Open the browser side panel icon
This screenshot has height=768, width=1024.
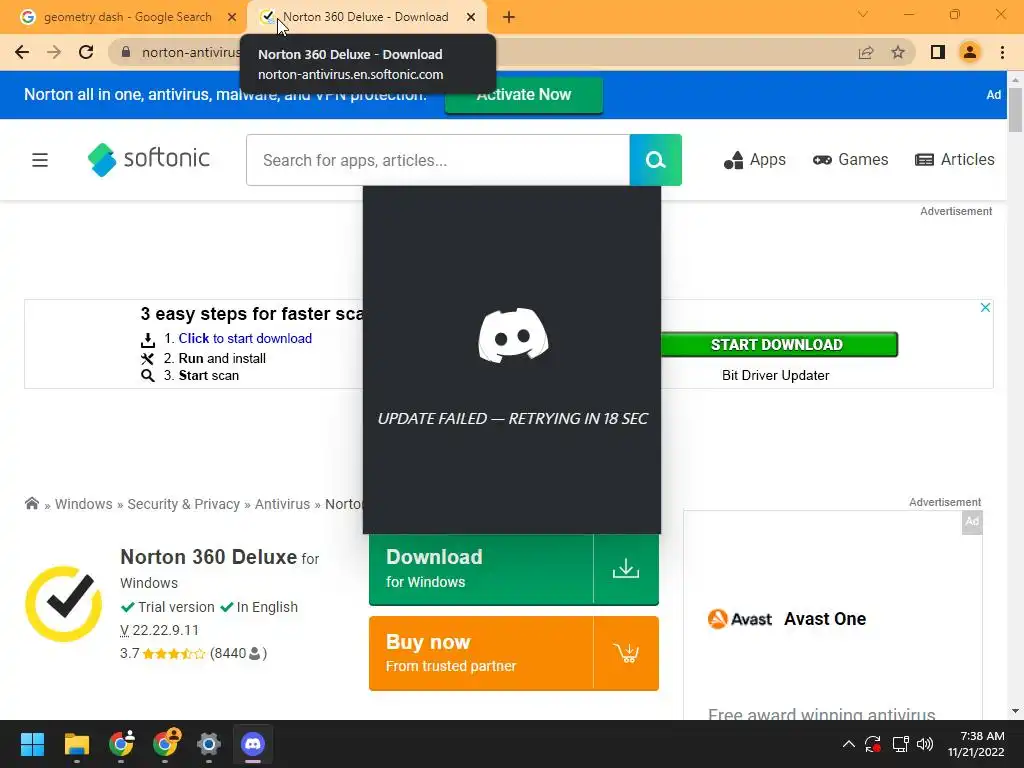pos(938,52)
